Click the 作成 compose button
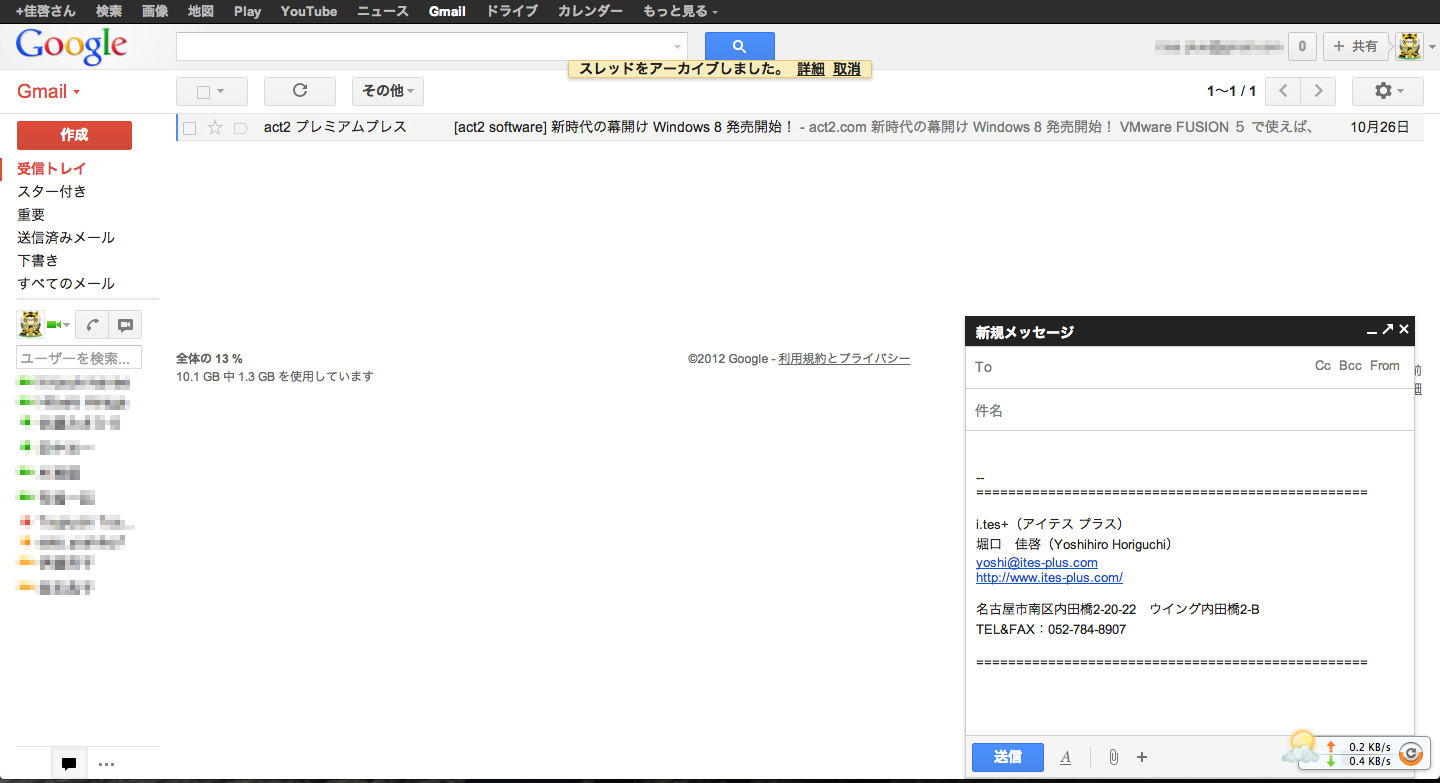Screen dimensions: 1440x783 click(74, 135)
